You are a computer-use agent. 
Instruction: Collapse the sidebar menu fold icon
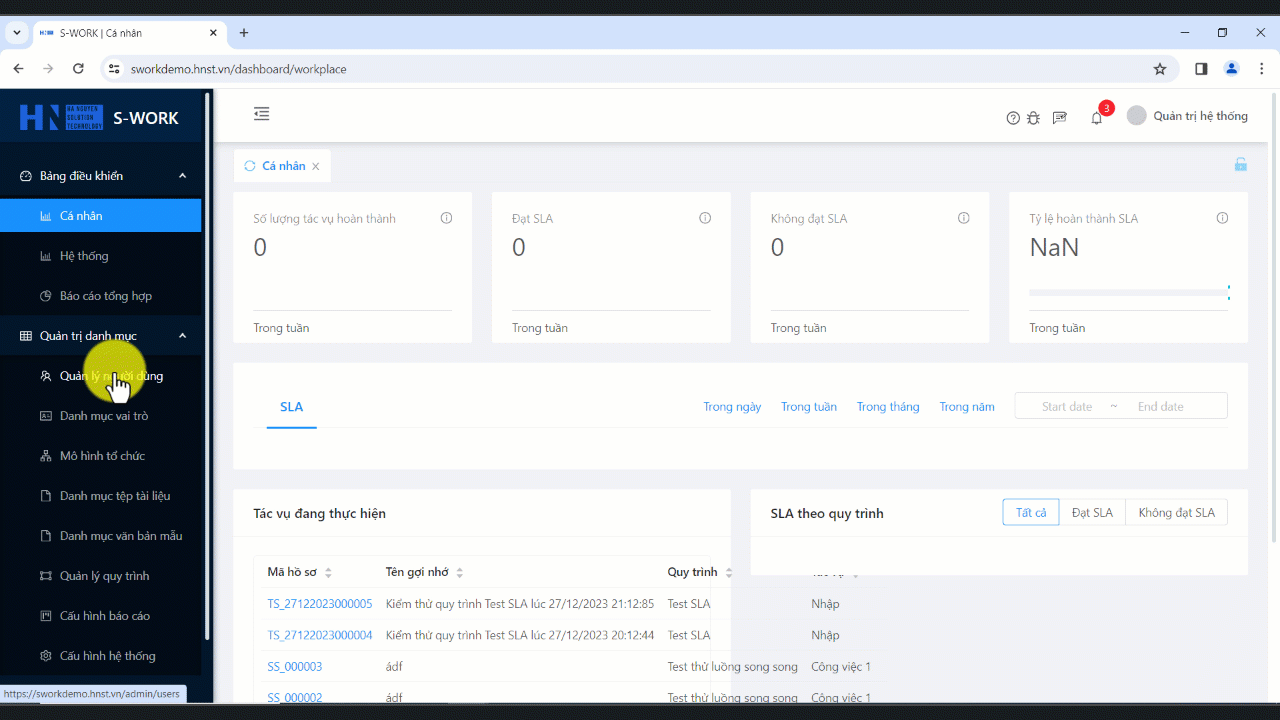coord(262,114)
